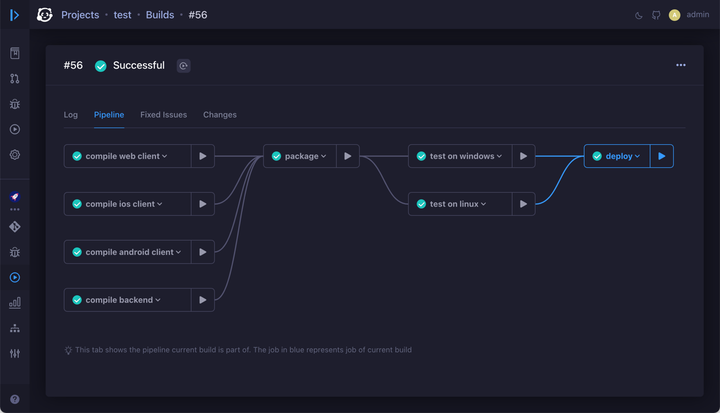Open the Child Projects hierarchy icon
Screen dimensions: 720x413
(x=15, y=328)
